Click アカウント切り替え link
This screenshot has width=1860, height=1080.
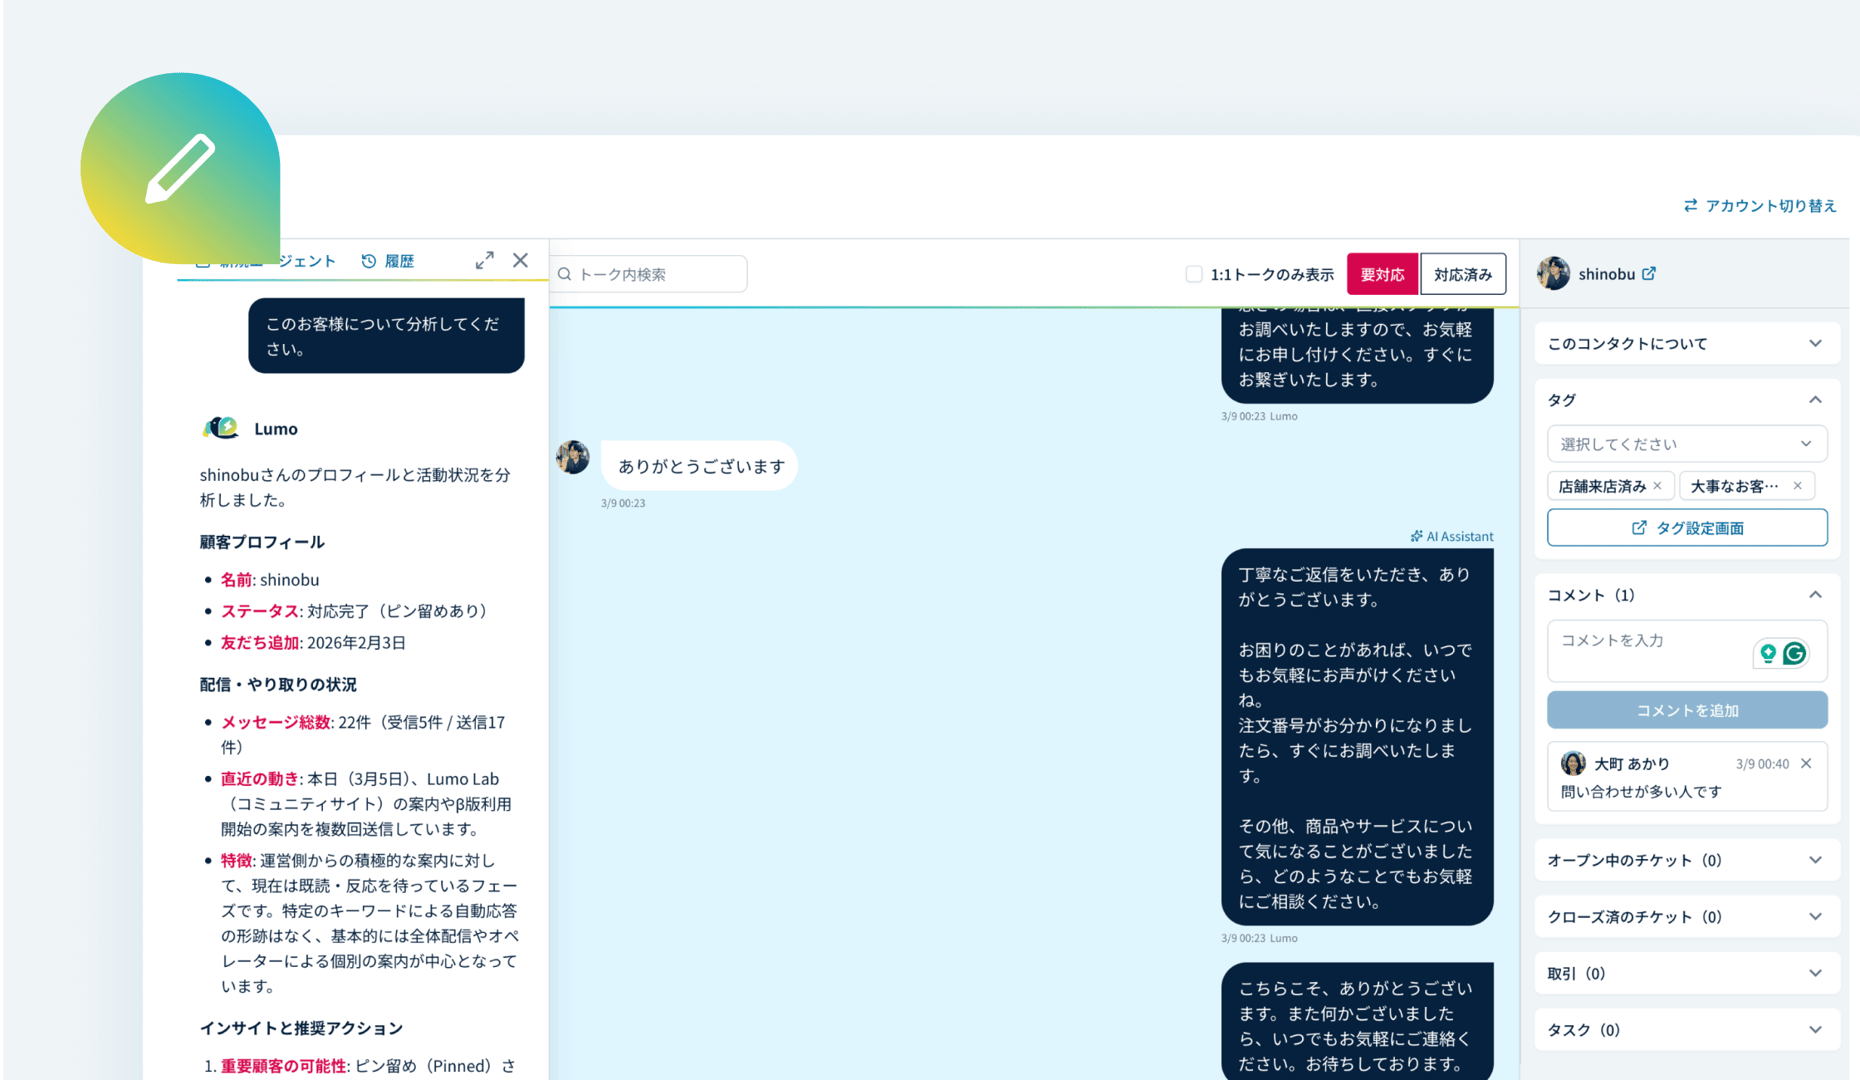pos(1760,205)
